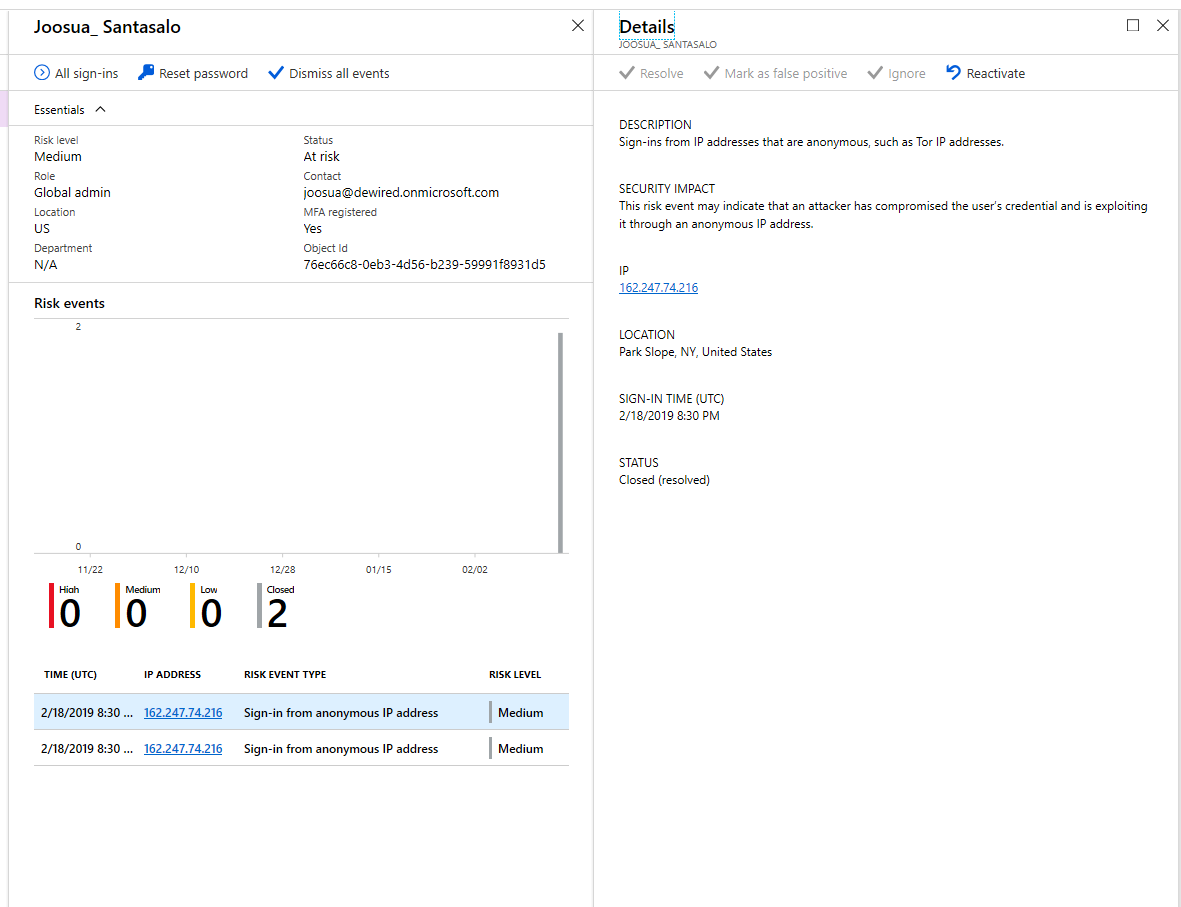
Task: Sort by the Time (UTC) column header
Action: [x=70, y=675]
